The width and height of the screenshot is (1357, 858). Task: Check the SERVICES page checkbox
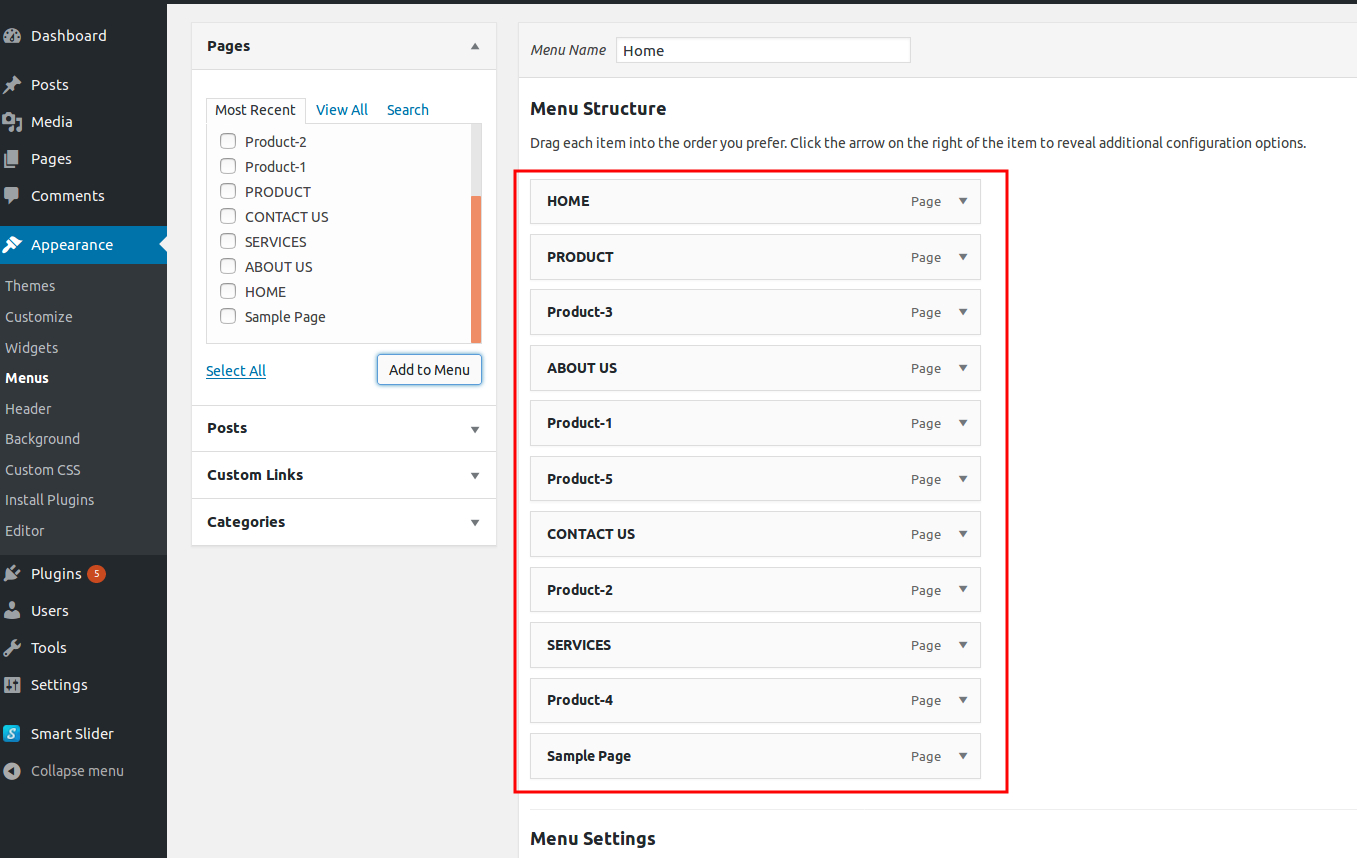click(227, 241)
